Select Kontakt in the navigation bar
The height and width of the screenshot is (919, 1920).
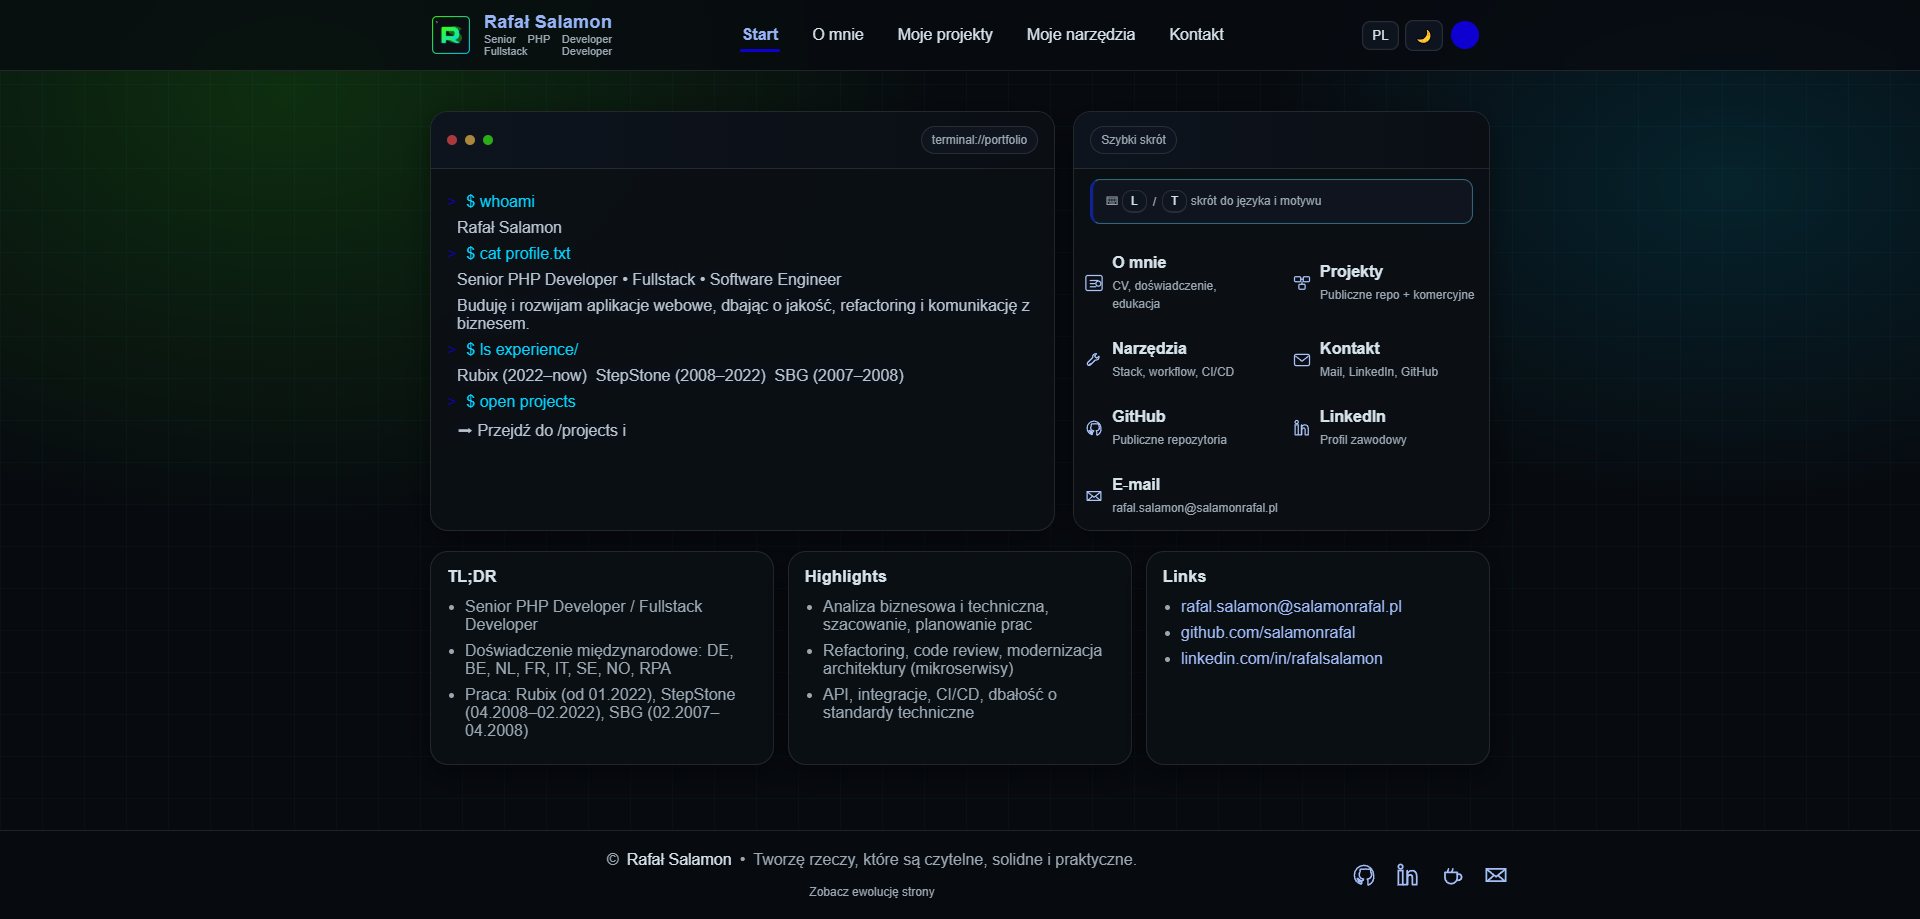pyautogui.click(x=1196, y=34)
